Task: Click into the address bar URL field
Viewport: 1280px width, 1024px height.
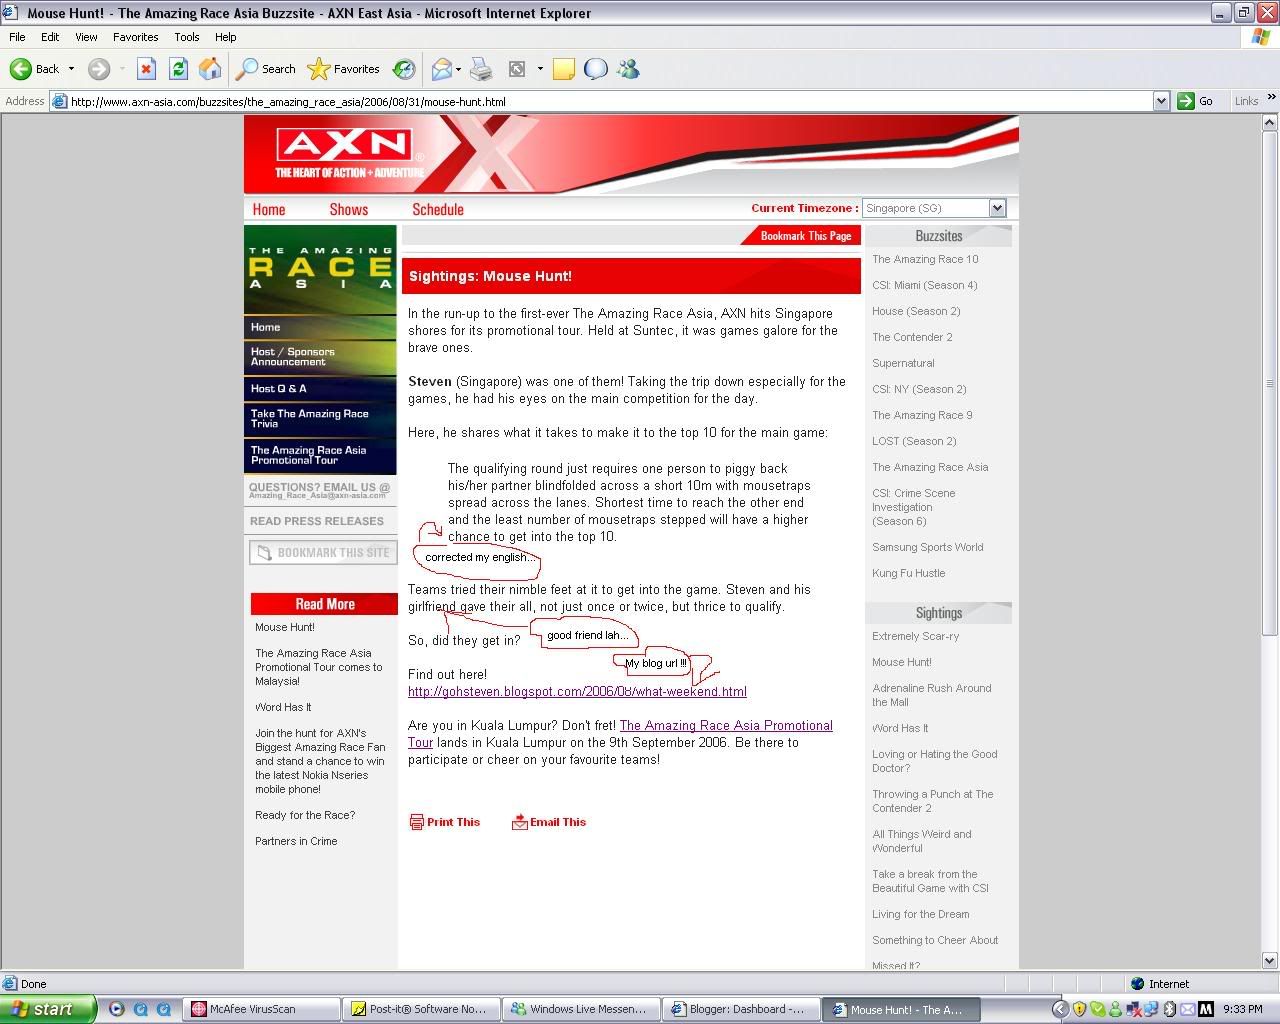Action: point(609,101)
